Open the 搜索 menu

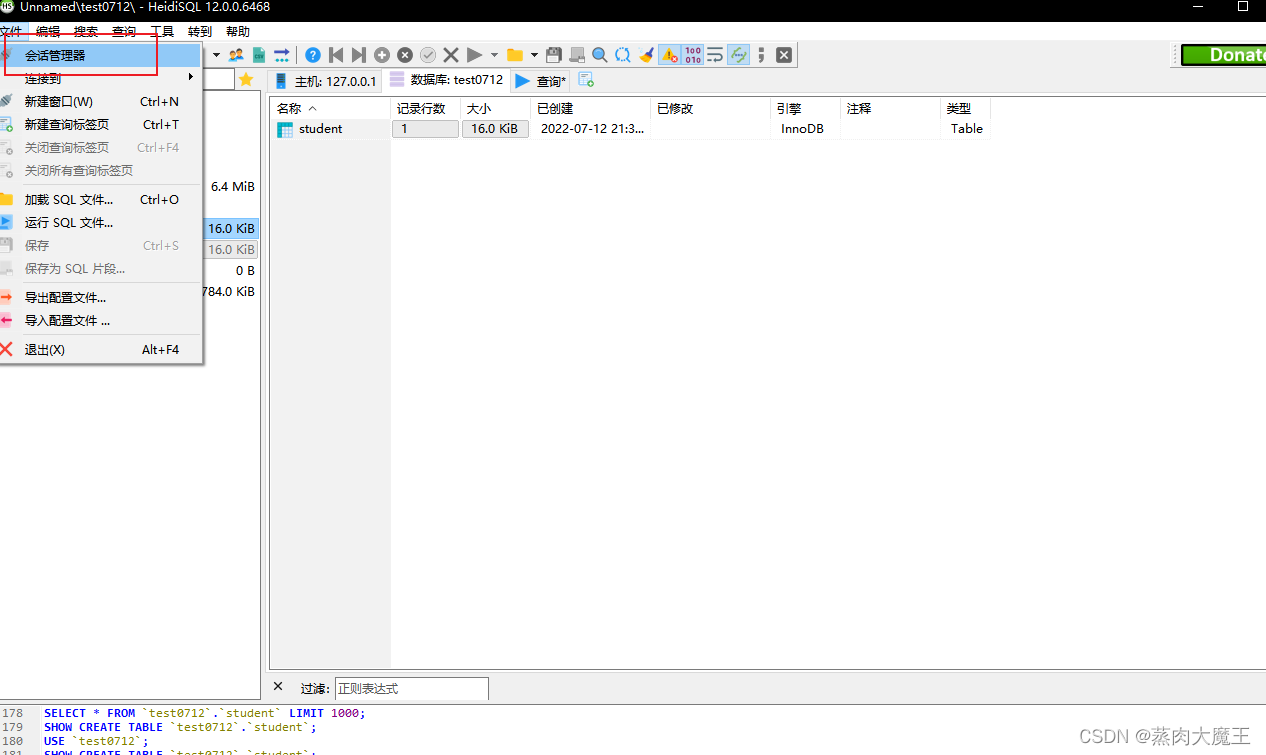coord(86,32)
